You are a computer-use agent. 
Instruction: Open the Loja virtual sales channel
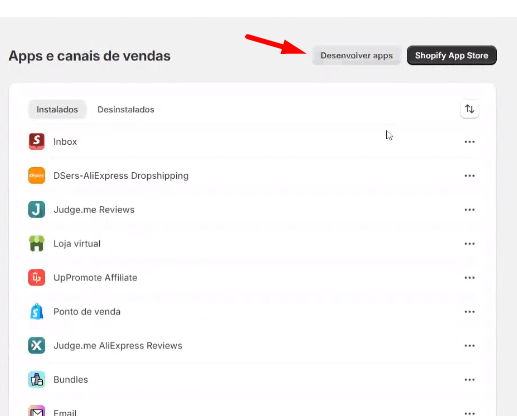(77, 244)
